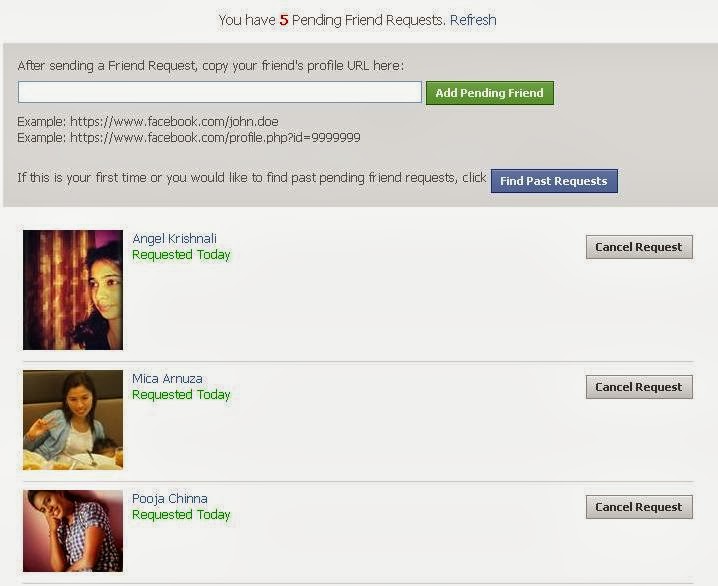The height and width of the screenshot is (586, 718).
Task: Click the Refresh link
Action: pyautogui.click(x=473, y=20)
